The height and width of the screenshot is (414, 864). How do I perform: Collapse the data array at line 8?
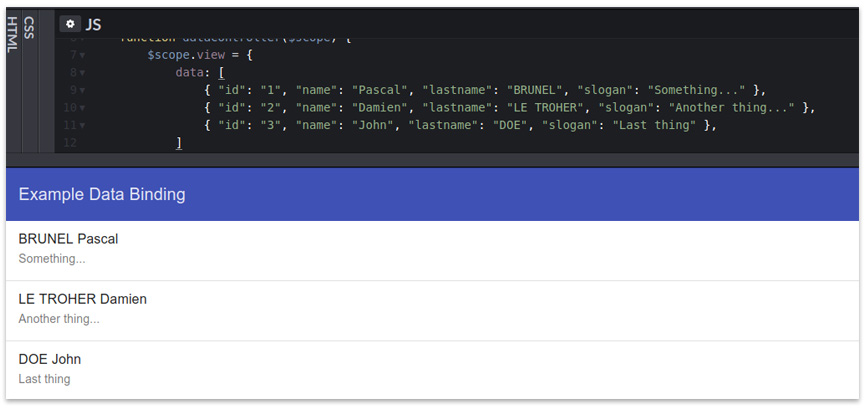point(82,73)
